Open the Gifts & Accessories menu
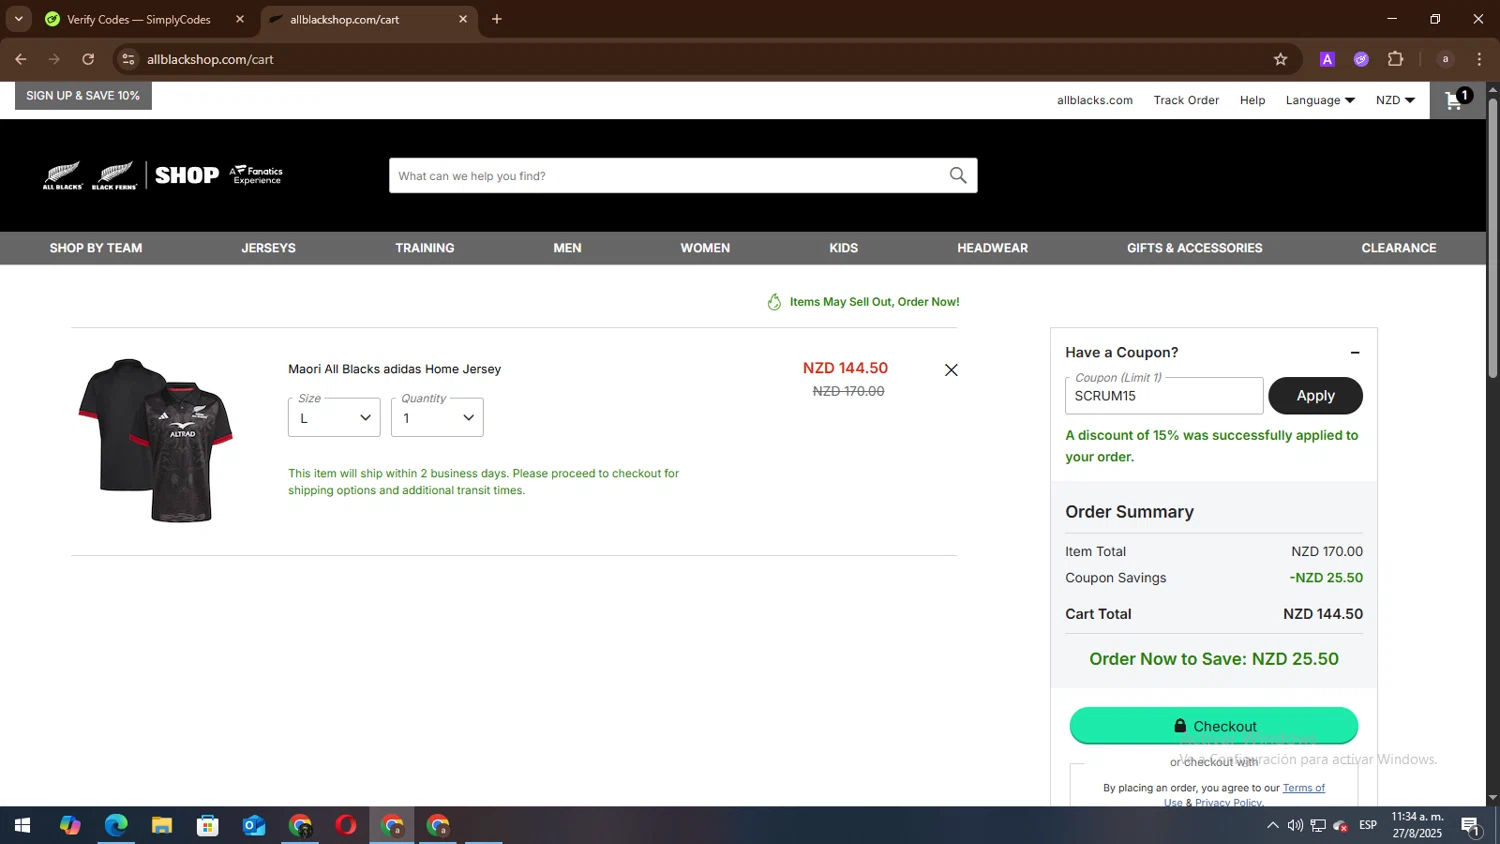This screenshot has width=1500, height=844. [x=1194, y=248]
